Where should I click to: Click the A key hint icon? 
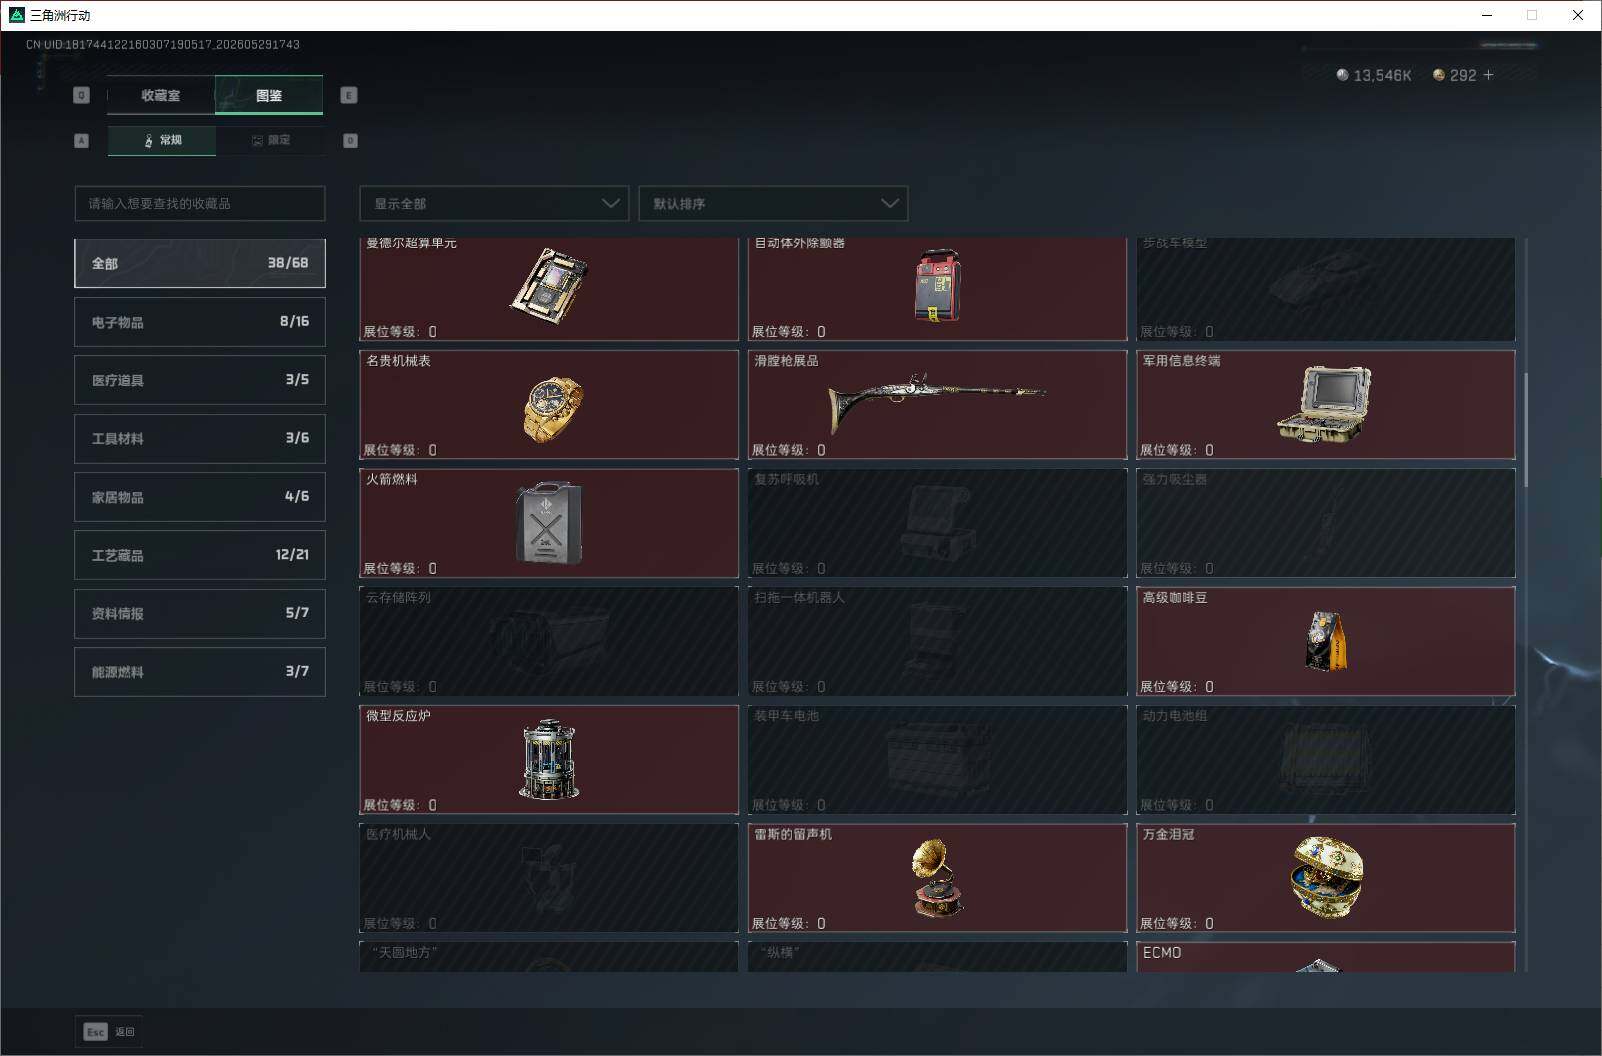[x=82, y=141]
